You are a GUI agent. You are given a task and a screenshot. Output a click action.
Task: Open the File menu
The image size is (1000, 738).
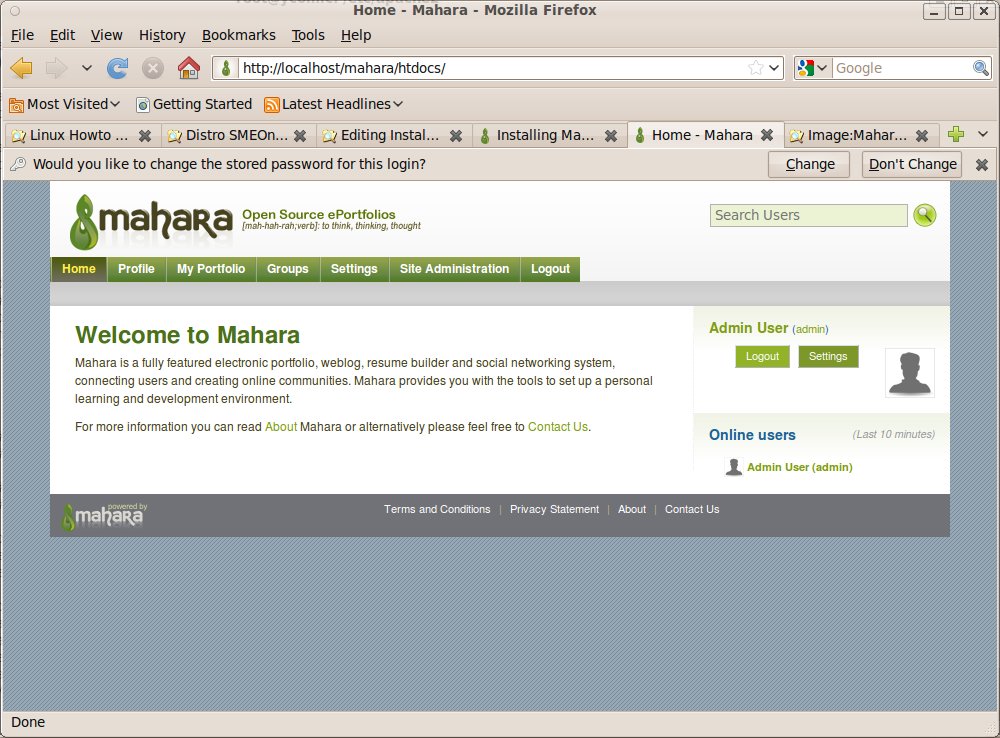[22, 35]
